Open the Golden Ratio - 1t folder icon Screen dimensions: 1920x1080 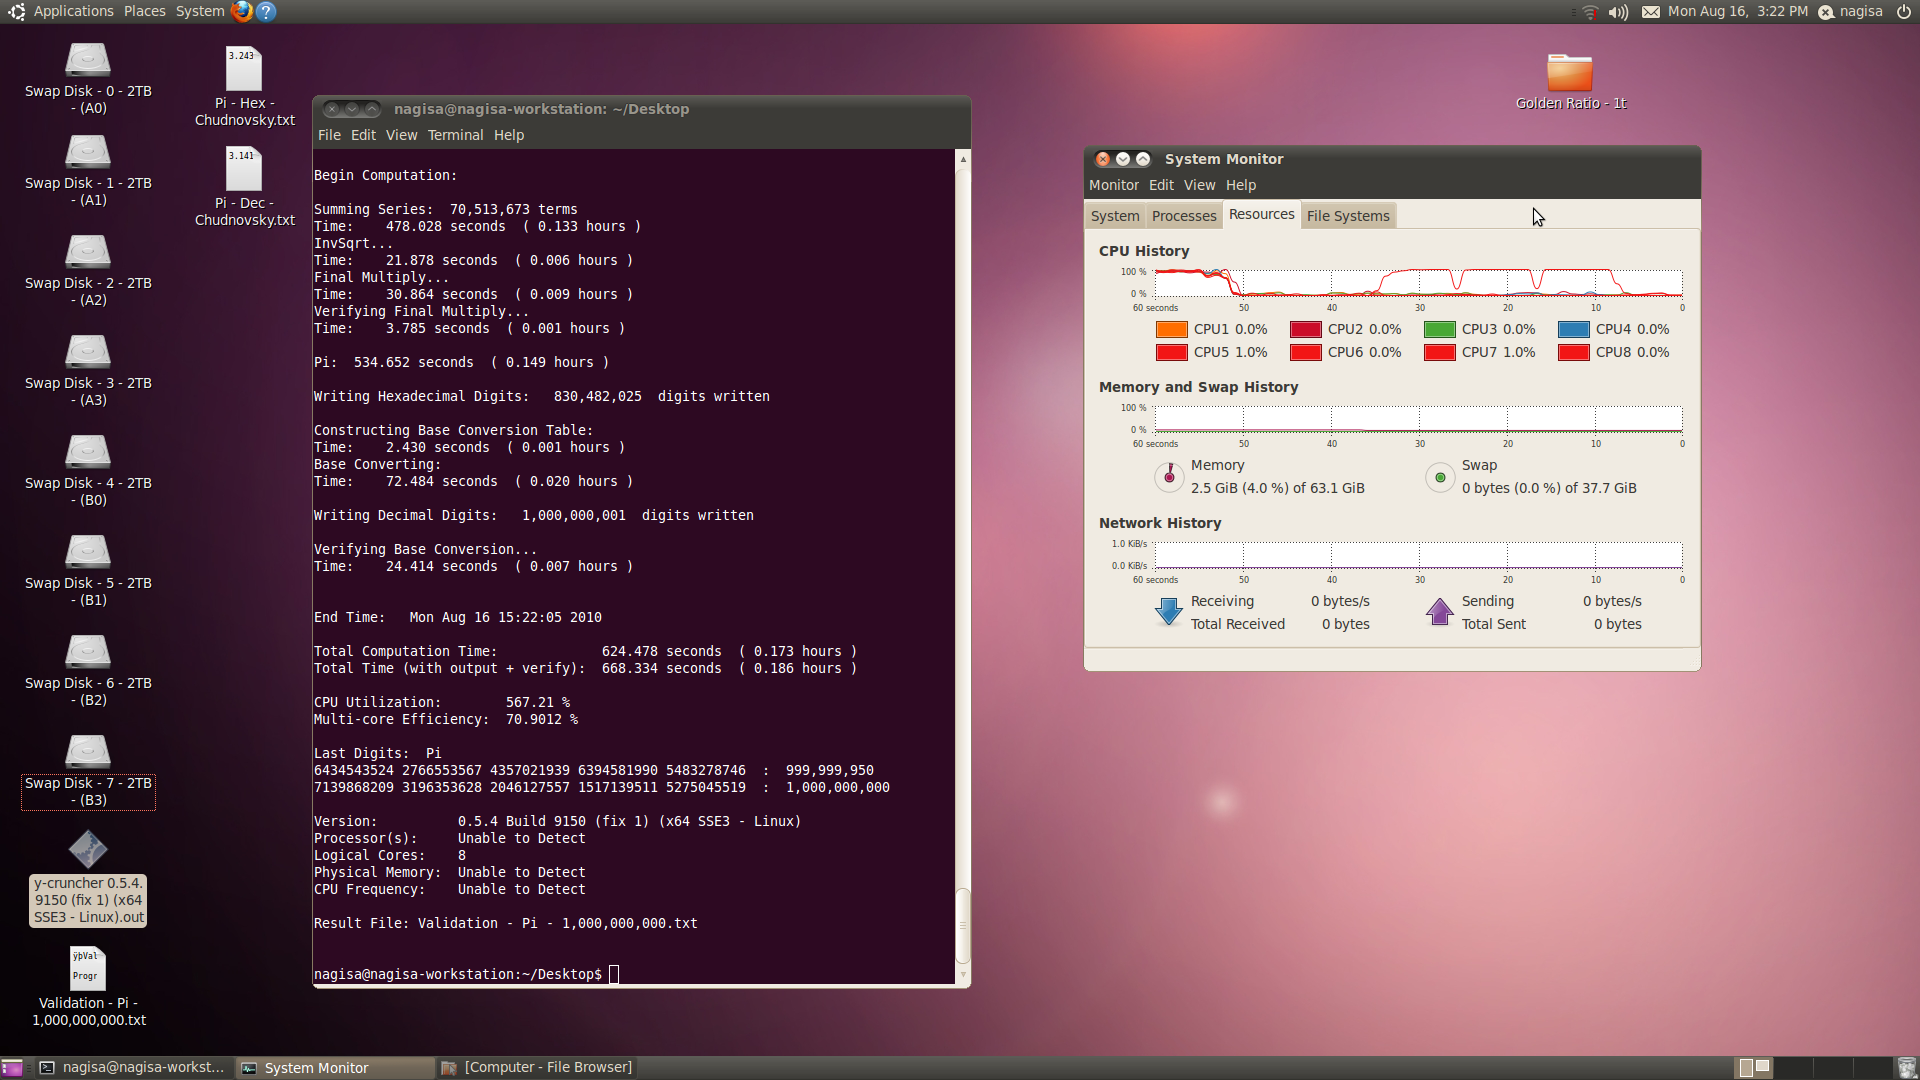(1569, 73)
